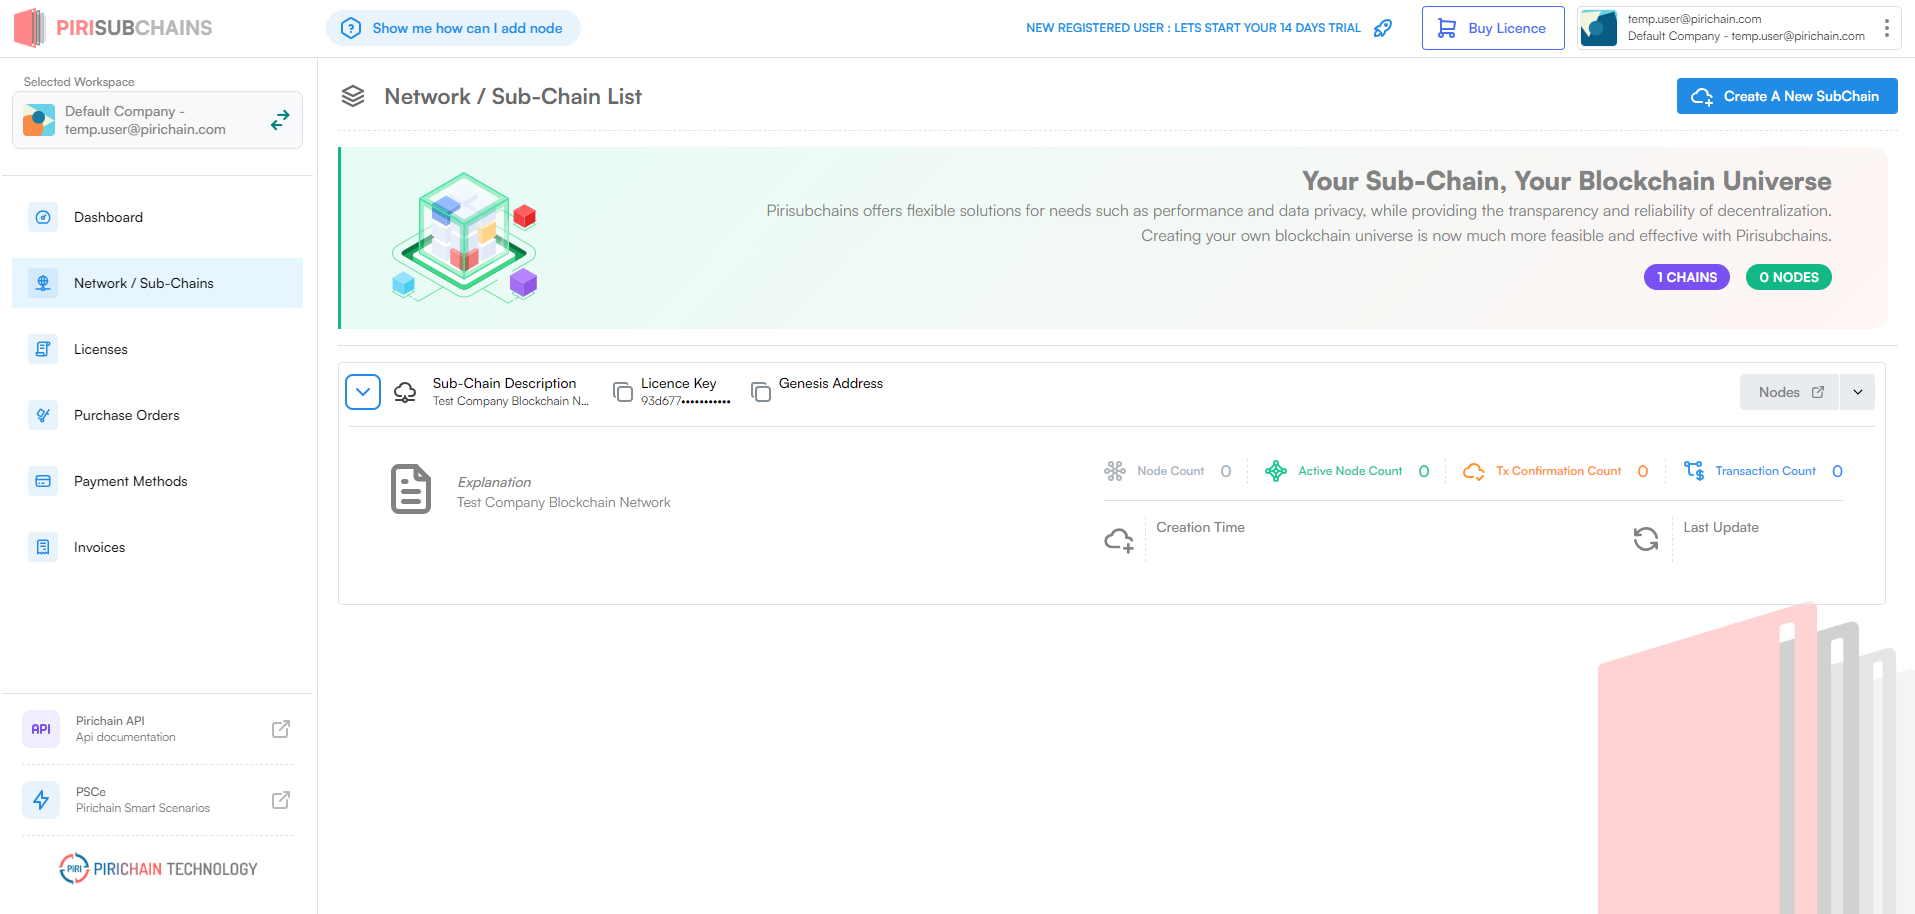The width and height of the screenshot is (1915, 914).
Task: Click the Payment Methods card icon
Action: click(x=42, y=481)
